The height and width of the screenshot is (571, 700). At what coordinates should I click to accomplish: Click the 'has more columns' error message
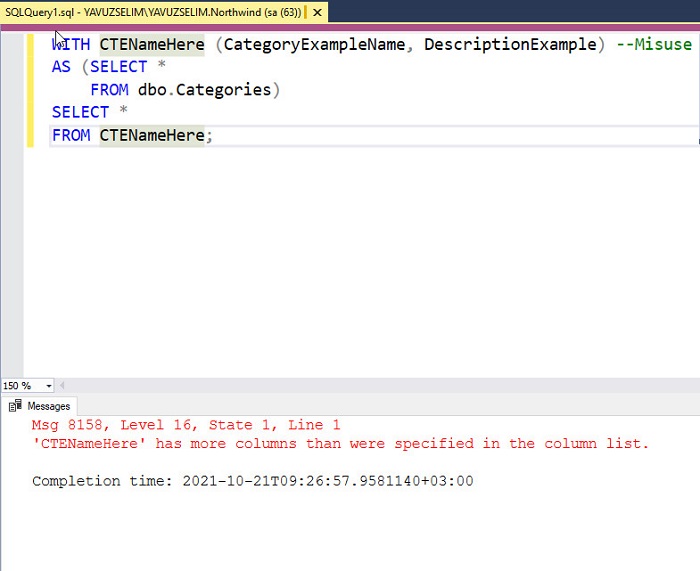tap(340, 444)
